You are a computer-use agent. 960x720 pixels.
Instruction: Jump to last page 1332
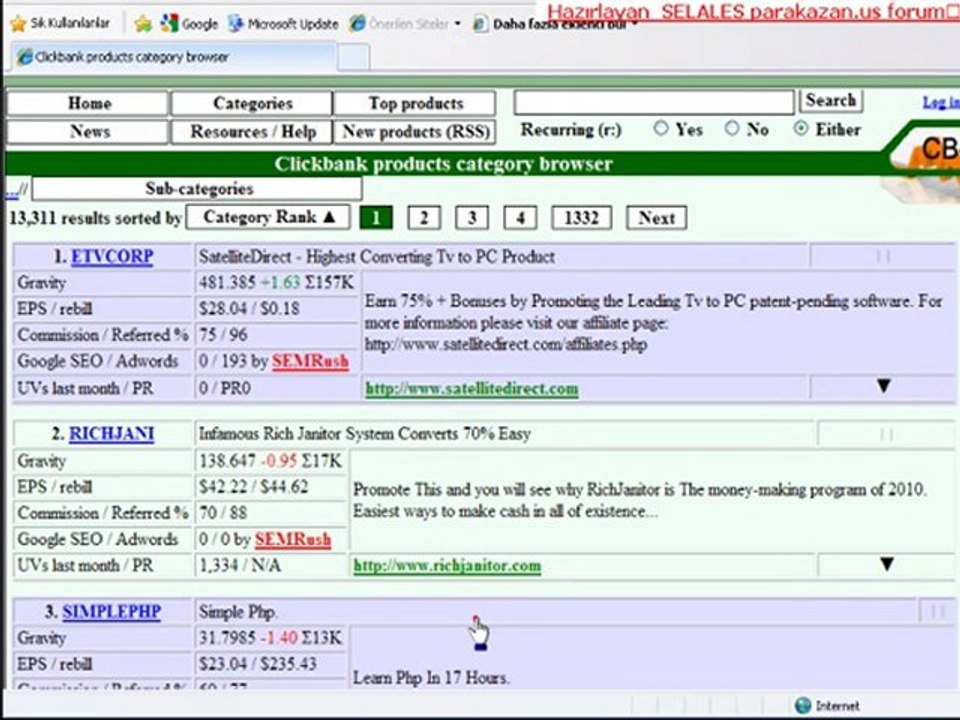tap(581, 218)
